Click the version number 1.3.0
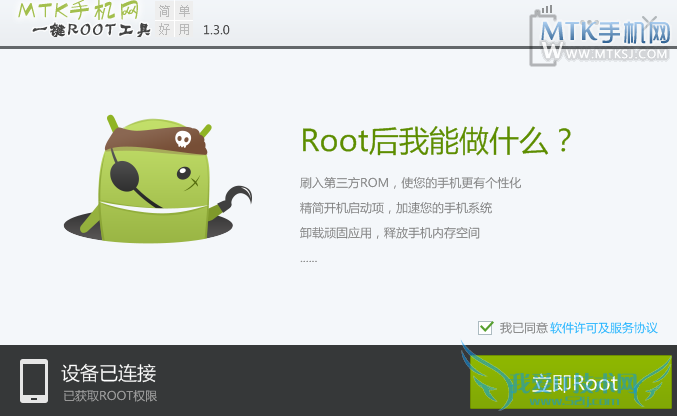The height and width of the screenshot is (416, 677). click(216, 30)
